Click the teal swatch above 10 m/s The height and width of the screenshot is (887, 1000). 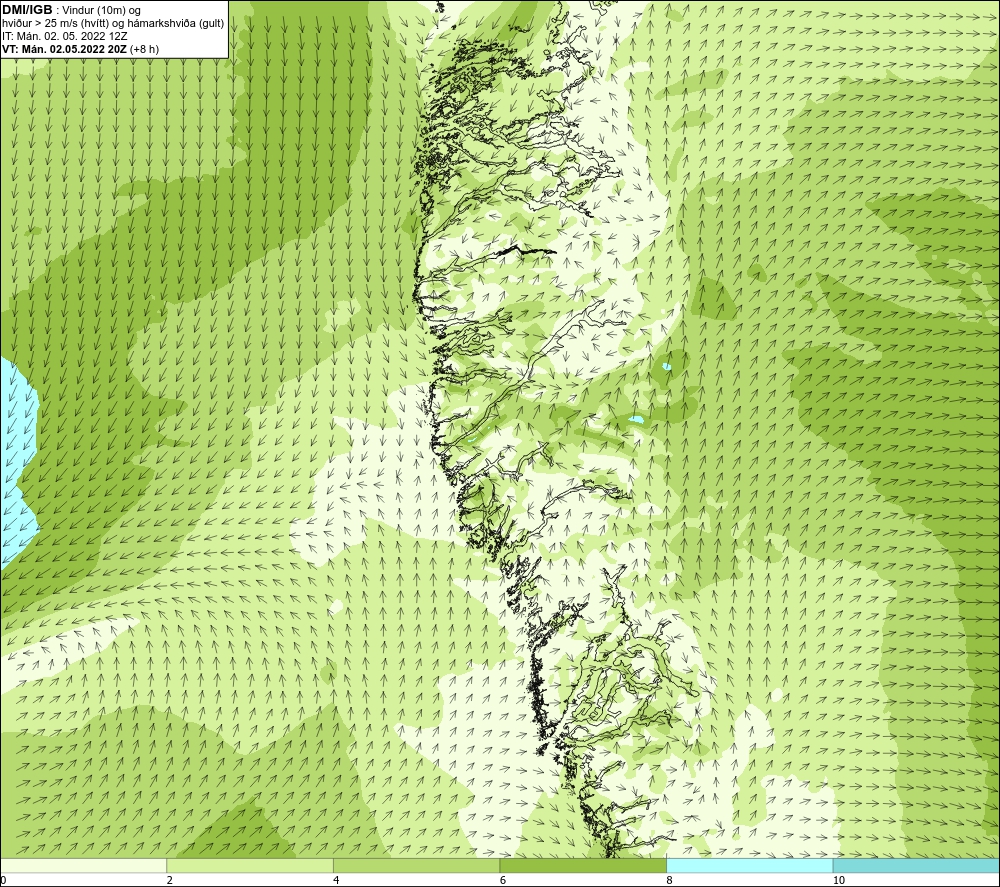916,866
